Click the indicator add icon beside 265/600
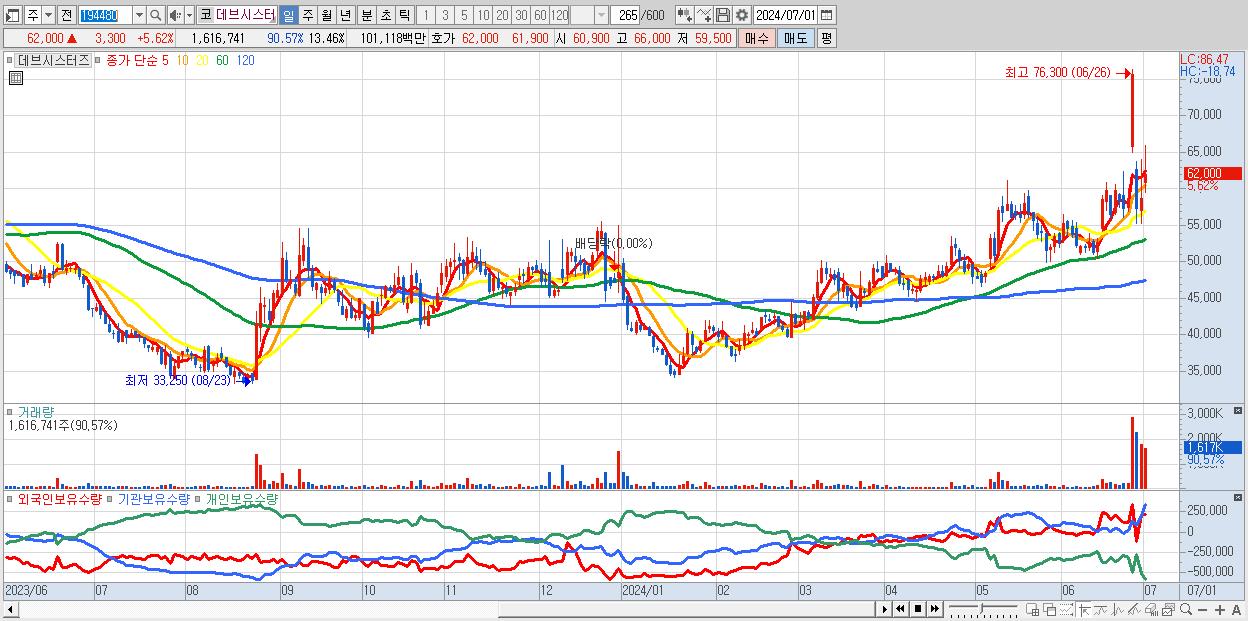This screenshot has width=1248, height=621. coord(685,15)
